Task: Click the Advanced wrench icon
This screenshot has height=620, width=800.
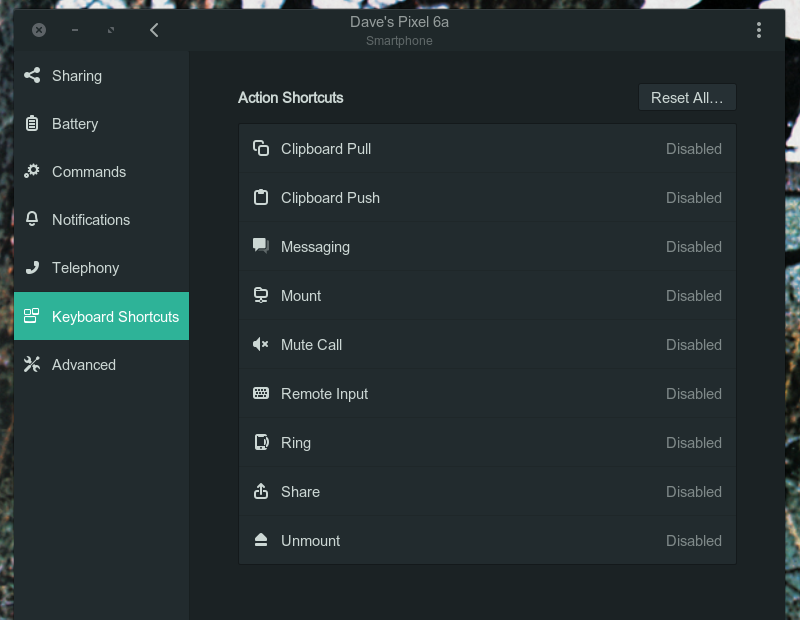Action: 31,364
